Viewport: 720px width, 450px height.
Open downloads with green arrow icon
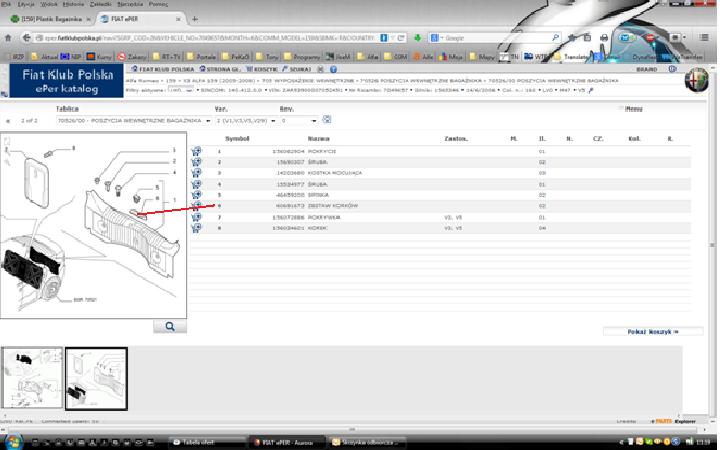(x=417, y=38)
